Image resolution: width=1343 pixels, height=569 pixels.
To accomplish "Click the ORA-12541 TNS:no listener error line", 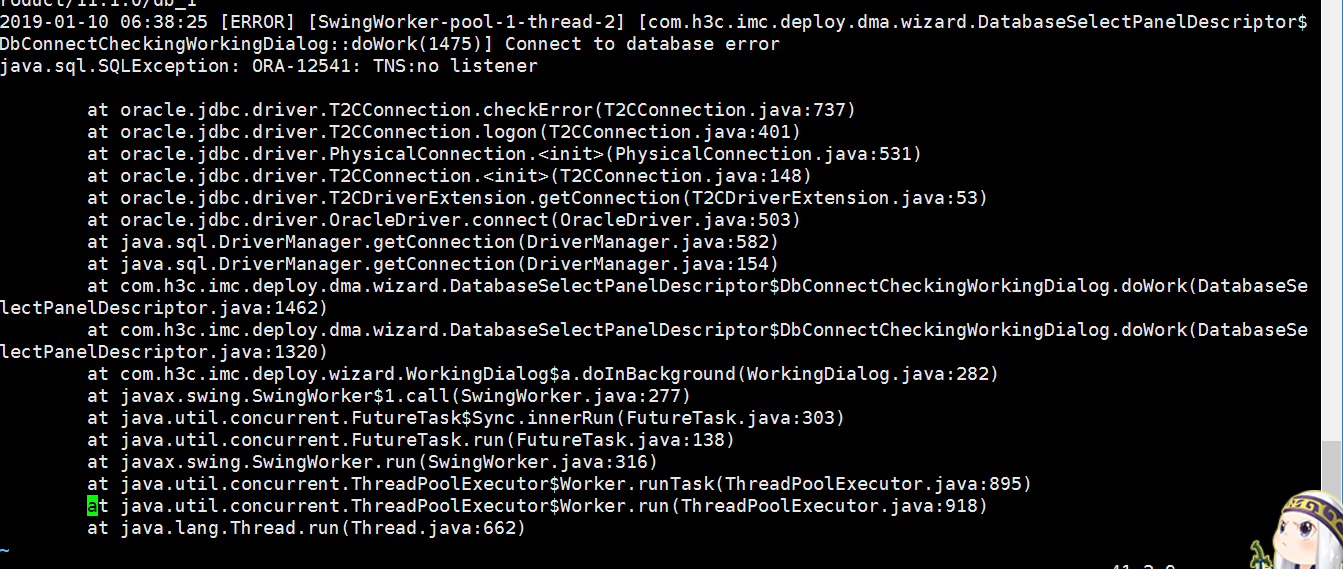I will pos(268,66).
